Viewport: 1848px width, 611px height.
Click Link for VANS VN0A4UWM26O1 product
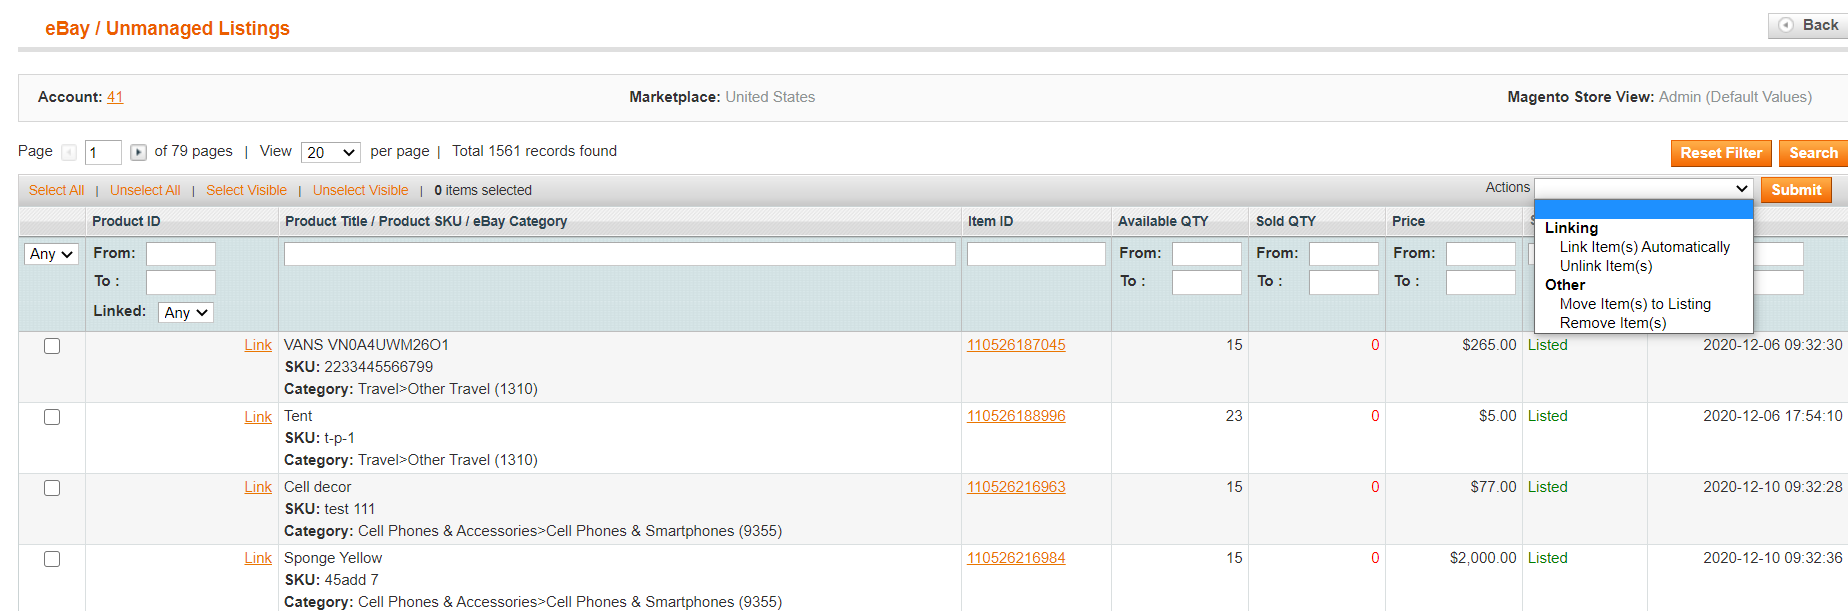click(258, 345)
